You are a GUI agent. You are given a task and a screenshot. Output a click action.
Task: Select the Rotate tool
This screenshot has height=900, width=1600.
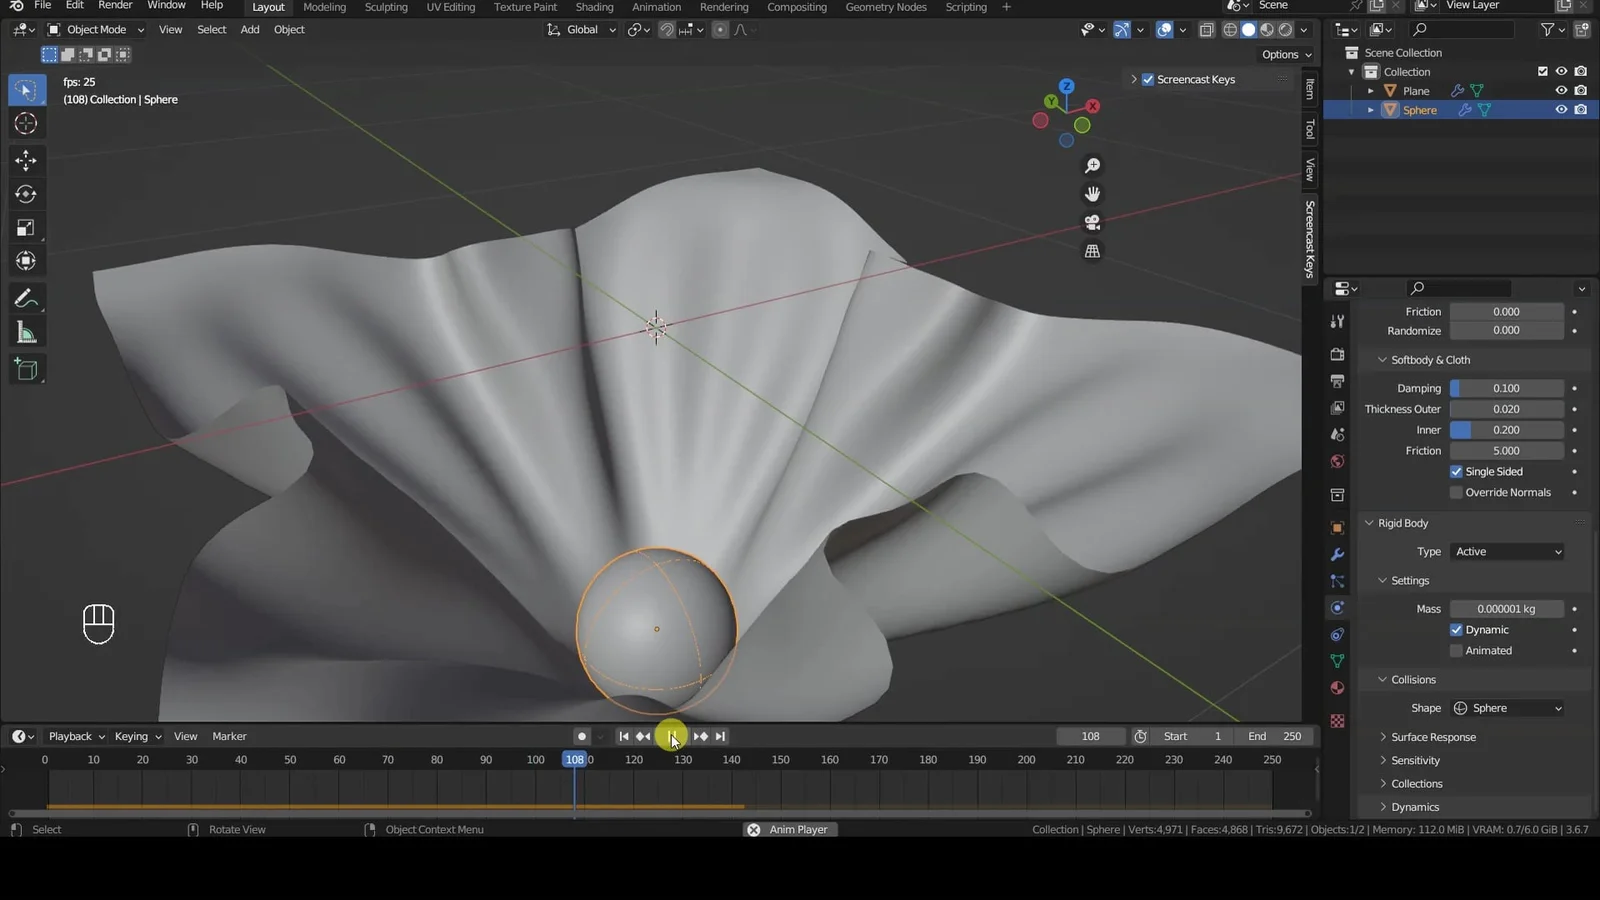[26, 194]
